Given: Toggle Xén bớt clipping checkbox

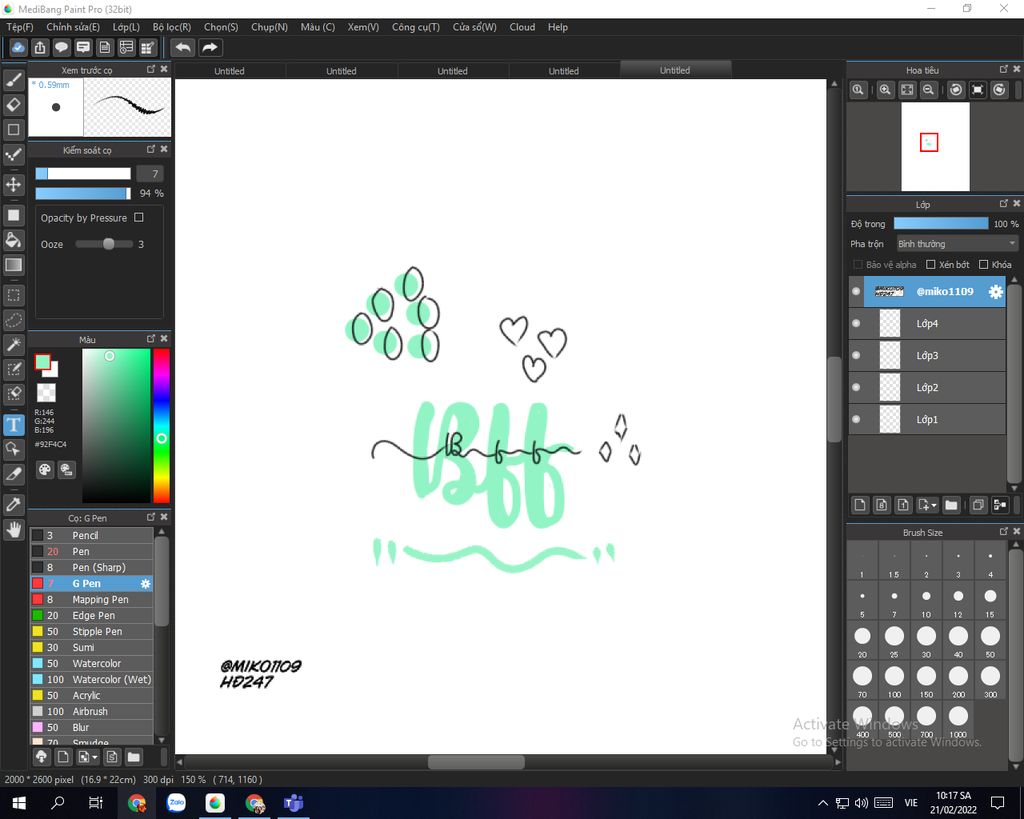Looking at the screenshot, I should pyautogui.click(x=931, y=265).
